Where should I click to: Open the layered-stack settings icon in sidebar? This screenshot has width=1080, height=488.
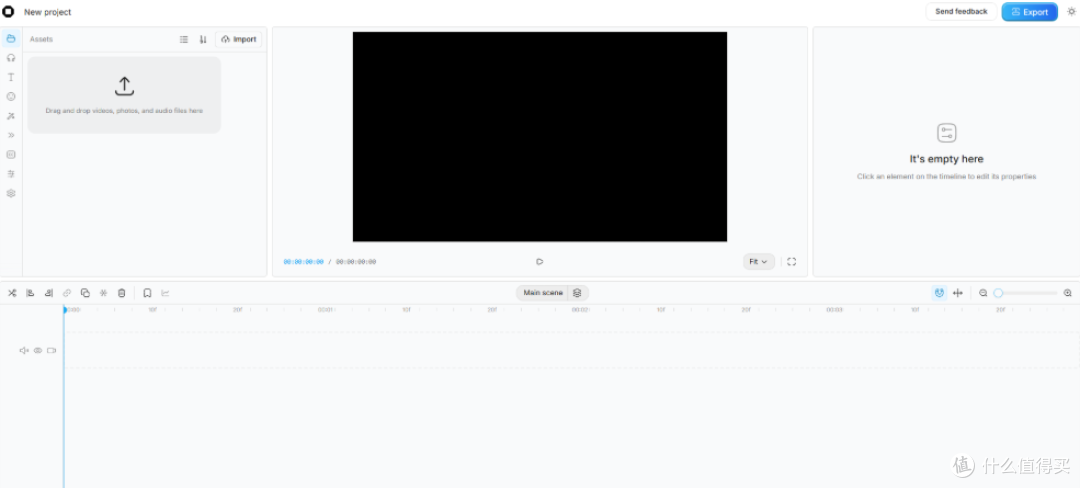pyautogui.click(x=11, y=193)
